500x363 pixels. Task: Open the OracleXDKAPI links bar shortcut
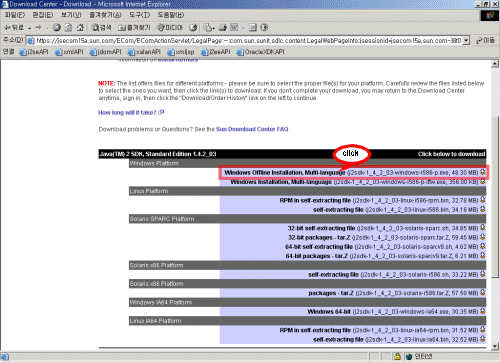point(260,52)
